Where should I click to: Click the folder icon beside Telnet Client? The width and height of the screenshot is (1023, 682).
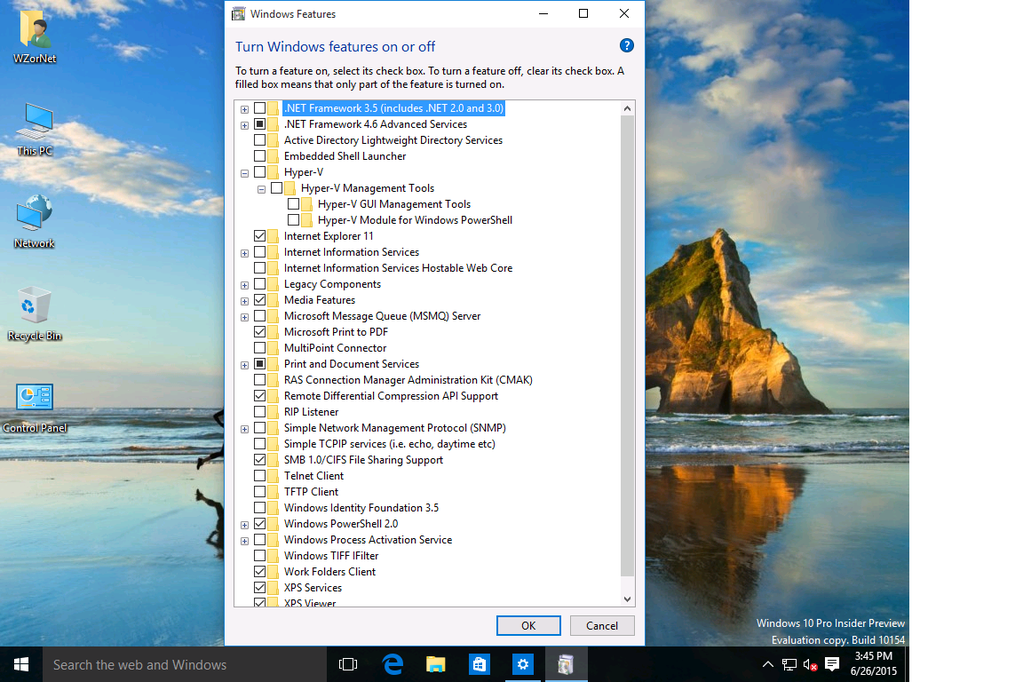pos(273,476)
